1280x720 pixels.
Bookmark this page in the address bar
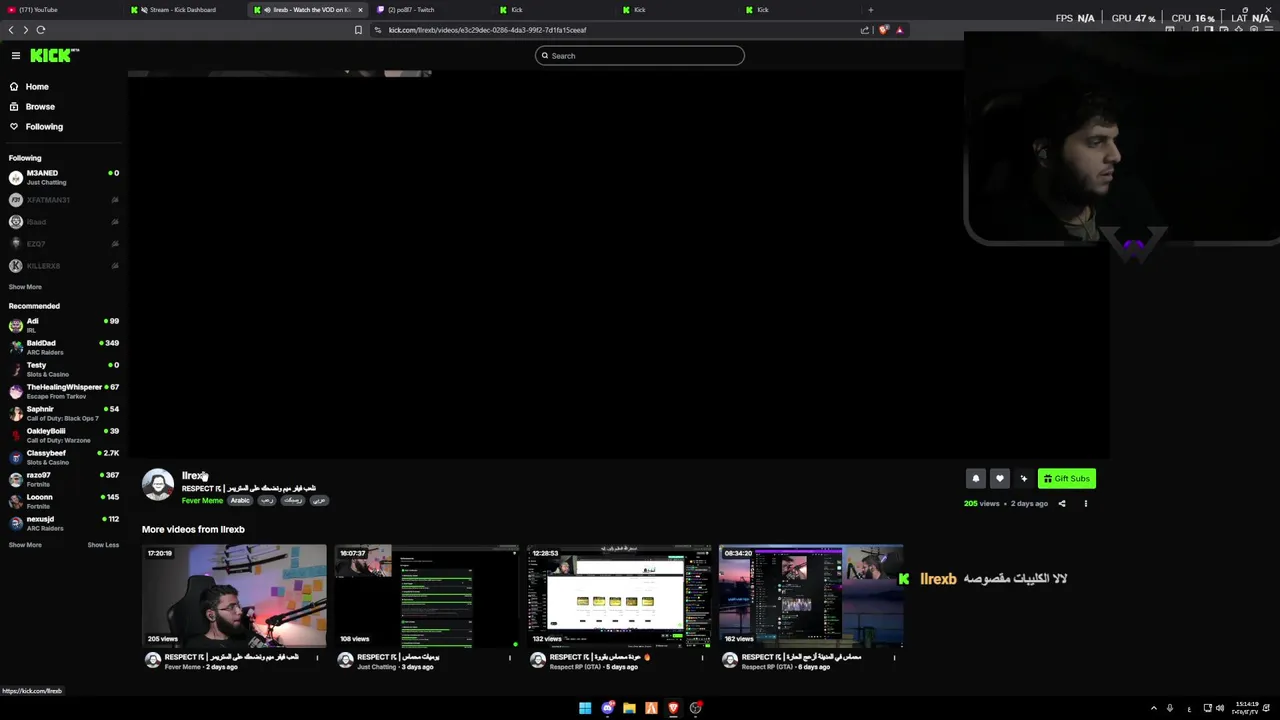(358, 30)
